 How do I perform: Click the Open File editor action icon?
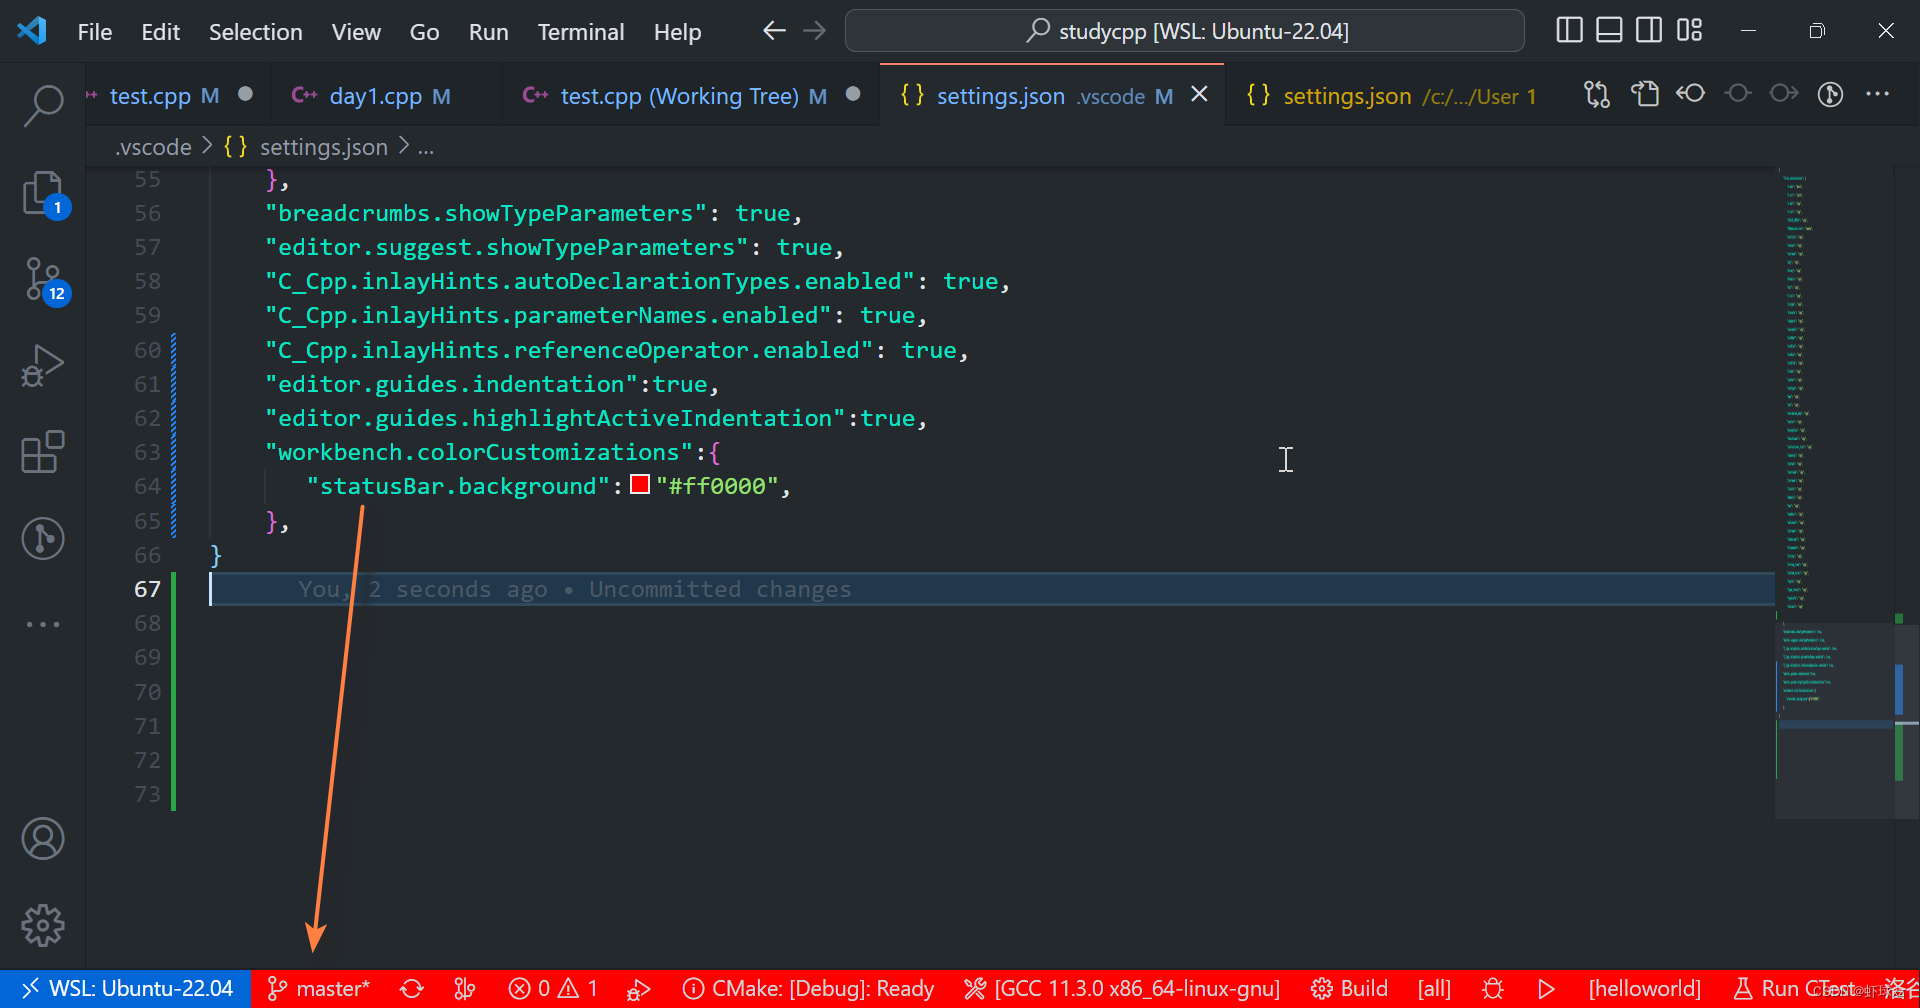(x=1644, y=94)
